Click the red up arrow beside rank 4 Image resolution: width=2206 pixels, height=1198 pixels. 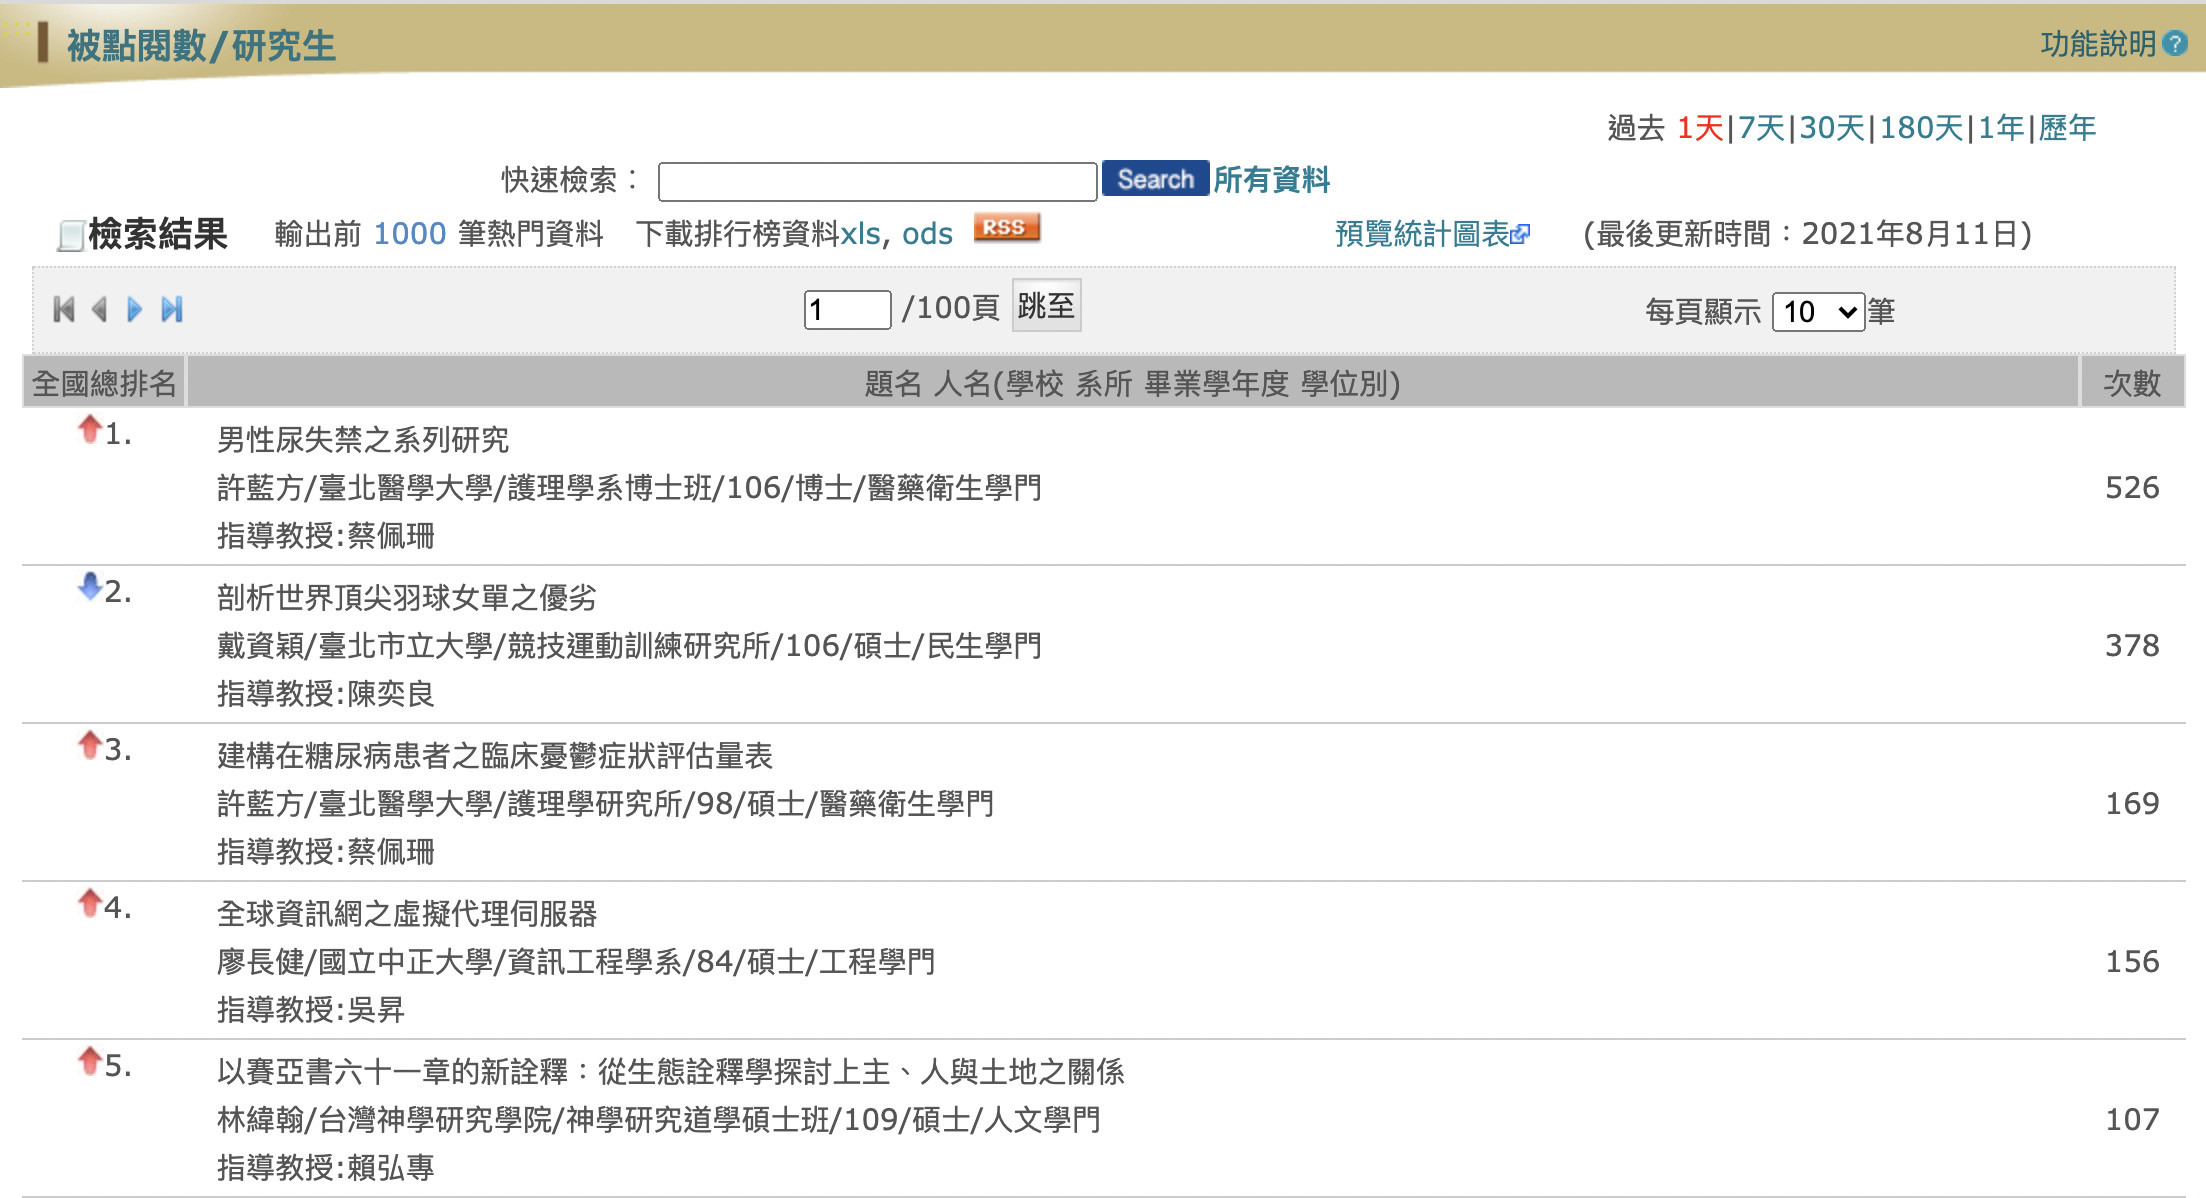pos(90,903)
